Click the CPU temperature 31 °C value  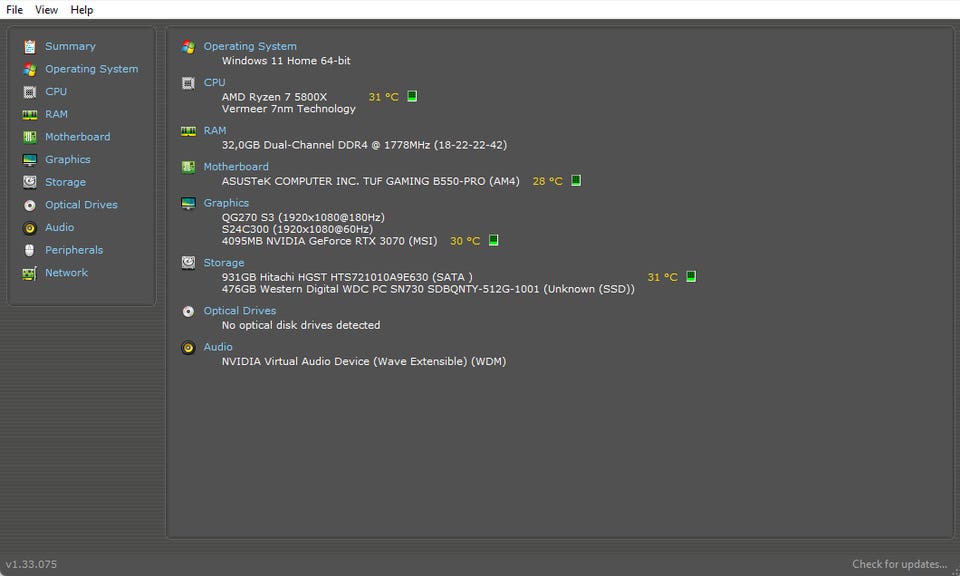point(383,97)
